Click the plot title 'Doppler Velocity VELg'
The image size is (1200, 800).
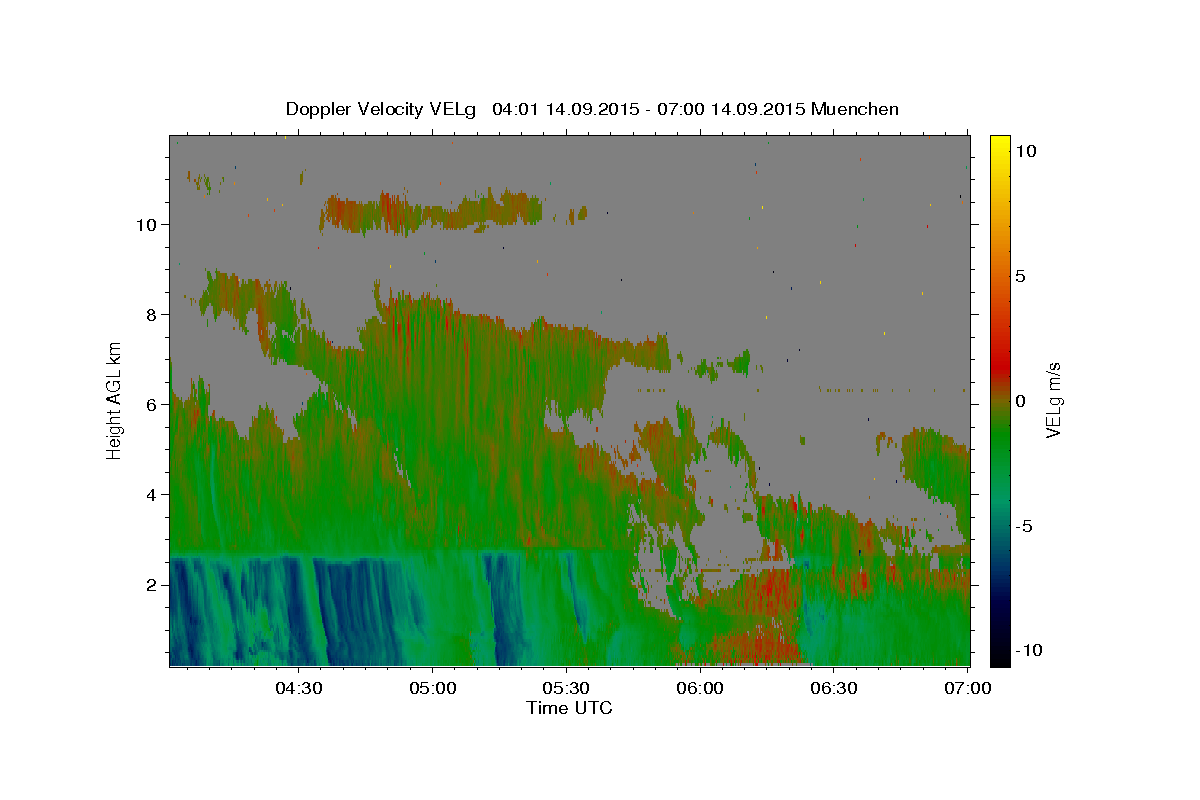(381, 109)
